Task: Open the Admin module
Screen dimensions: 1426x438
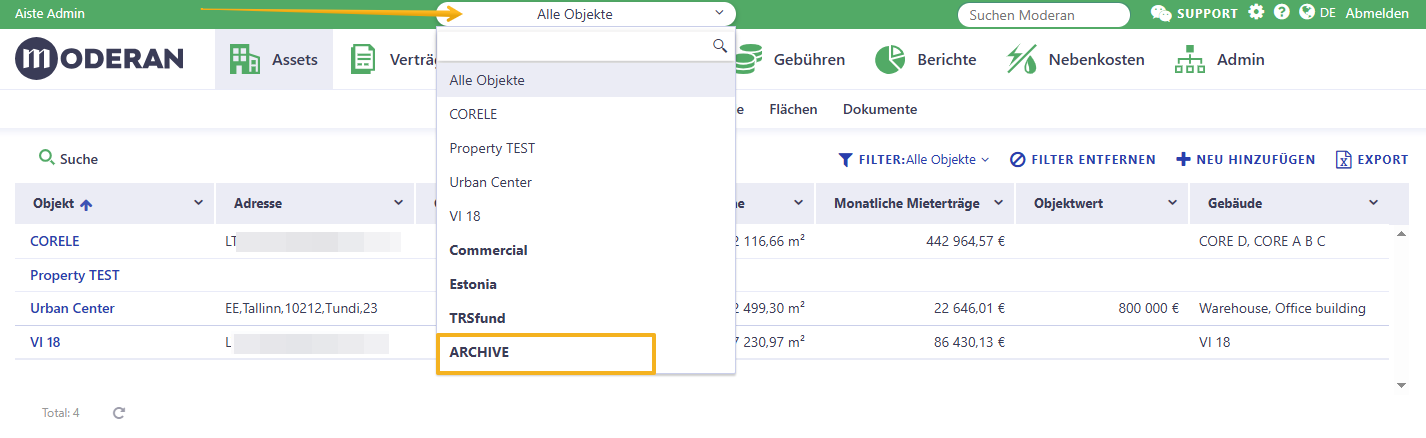Action: click(1220, 59)
